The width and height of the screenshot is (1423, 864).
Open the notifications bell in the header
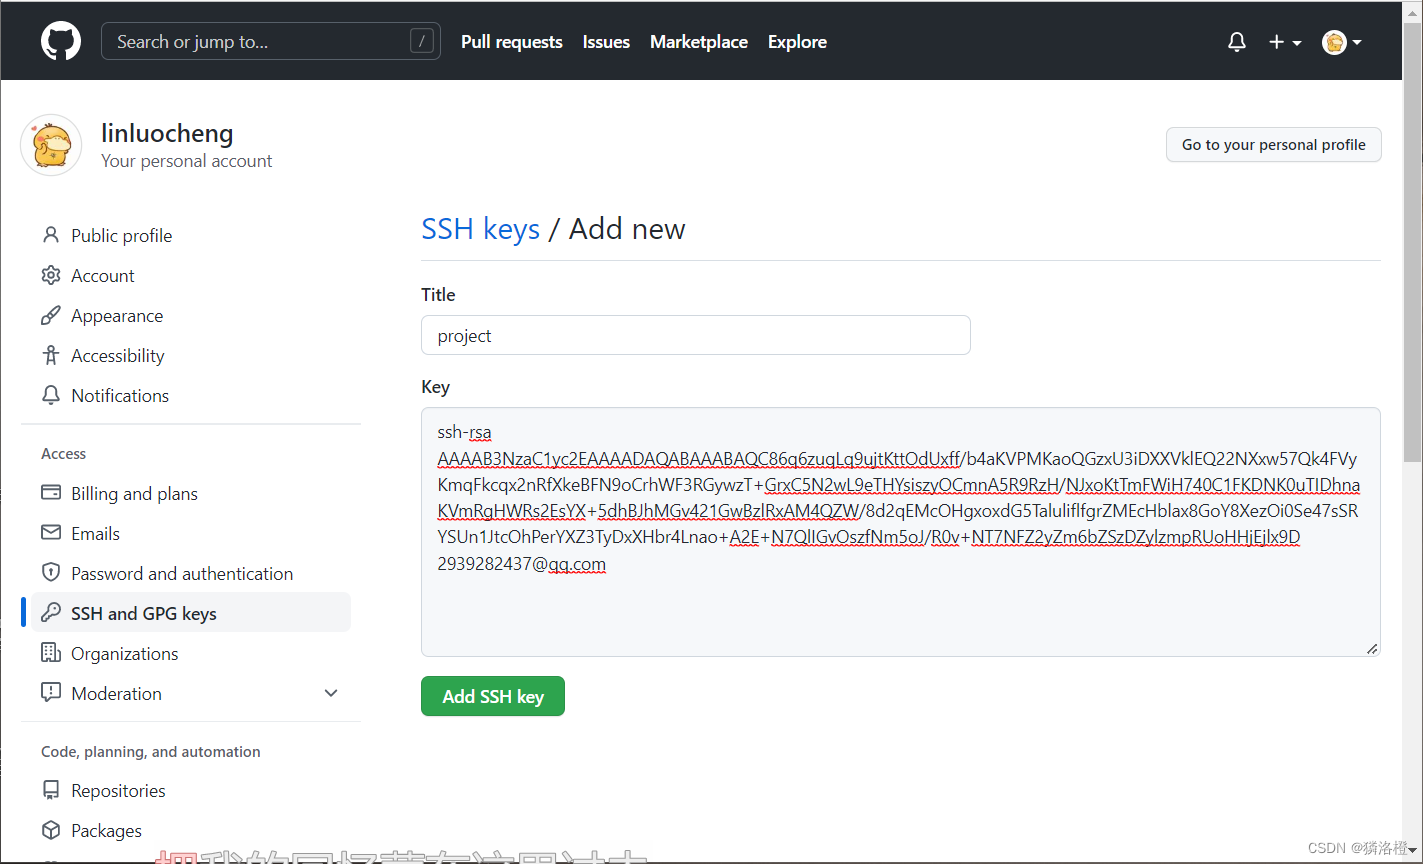(x=1237, y=42)
